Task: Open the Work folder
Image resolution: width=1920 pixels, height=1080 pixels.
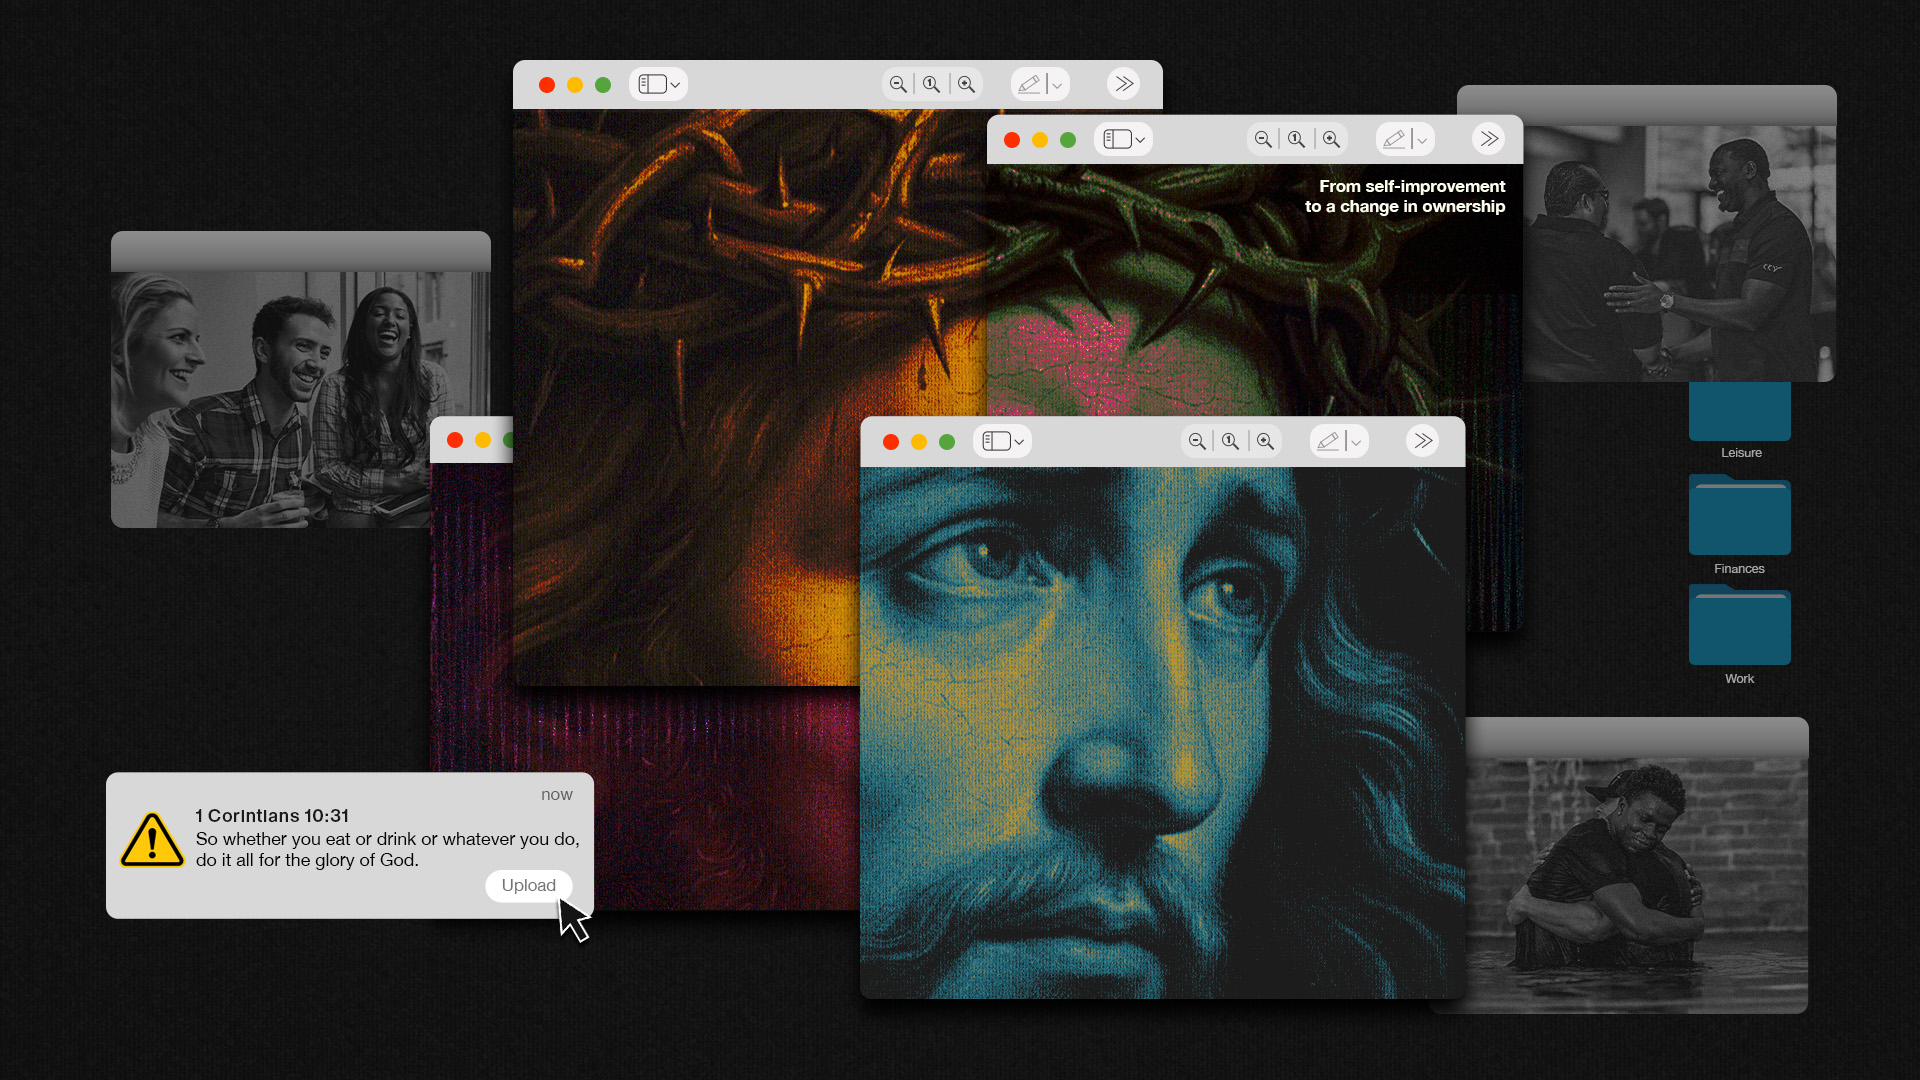Action: [1739, 627]
